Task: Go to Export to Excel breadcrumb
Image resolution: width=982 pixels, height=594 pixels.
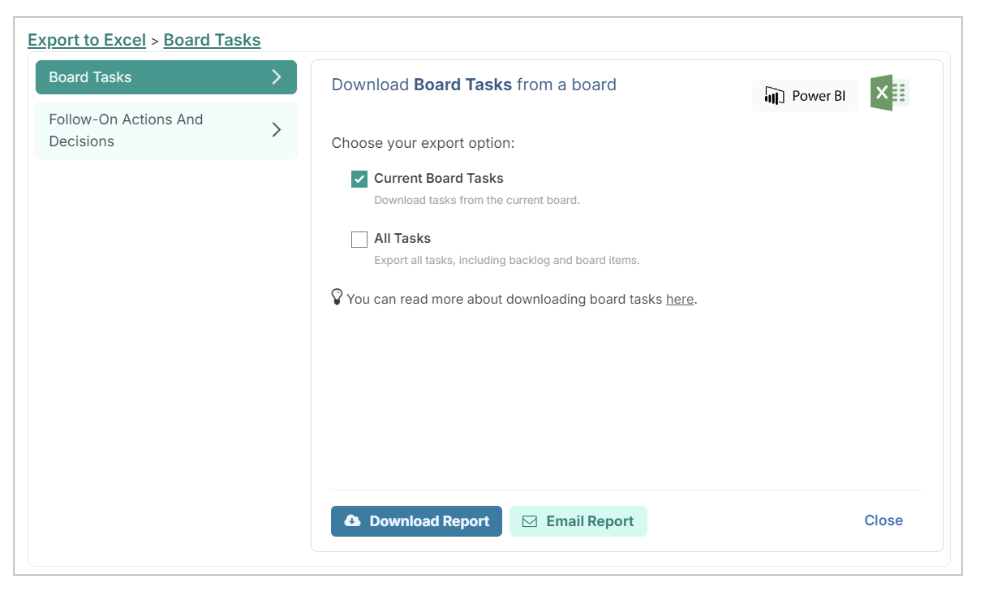Action: tap(86, 40)
